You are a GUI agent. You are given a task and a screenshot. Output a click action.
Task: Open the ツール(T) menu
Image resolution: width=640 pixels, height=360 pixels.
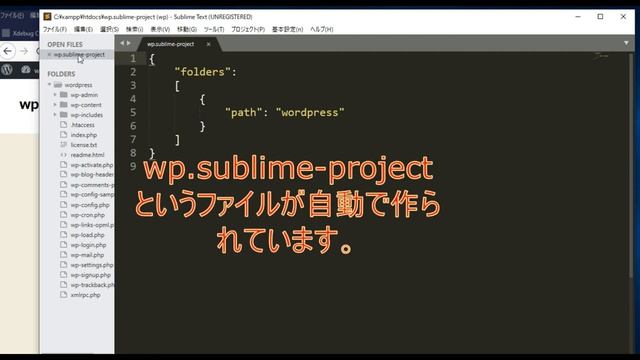point(214,29)
